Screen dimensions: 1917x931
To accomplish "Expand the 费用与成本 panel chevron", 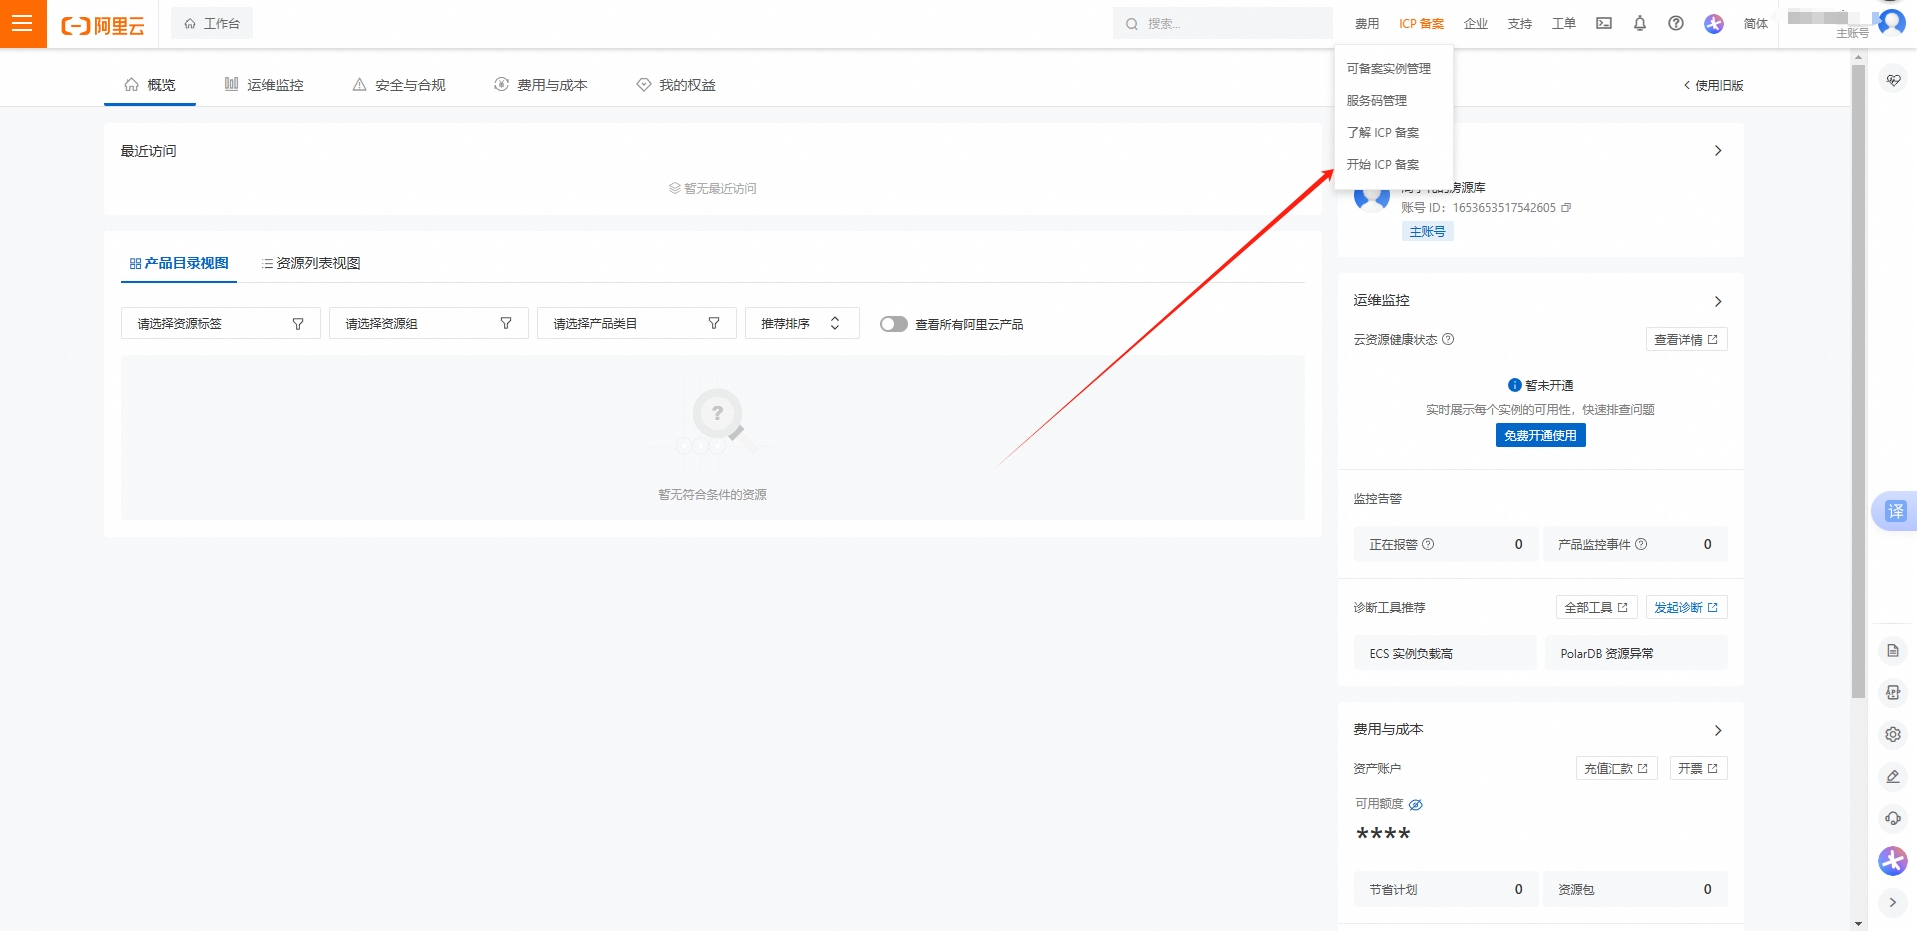I will 1718,730.
